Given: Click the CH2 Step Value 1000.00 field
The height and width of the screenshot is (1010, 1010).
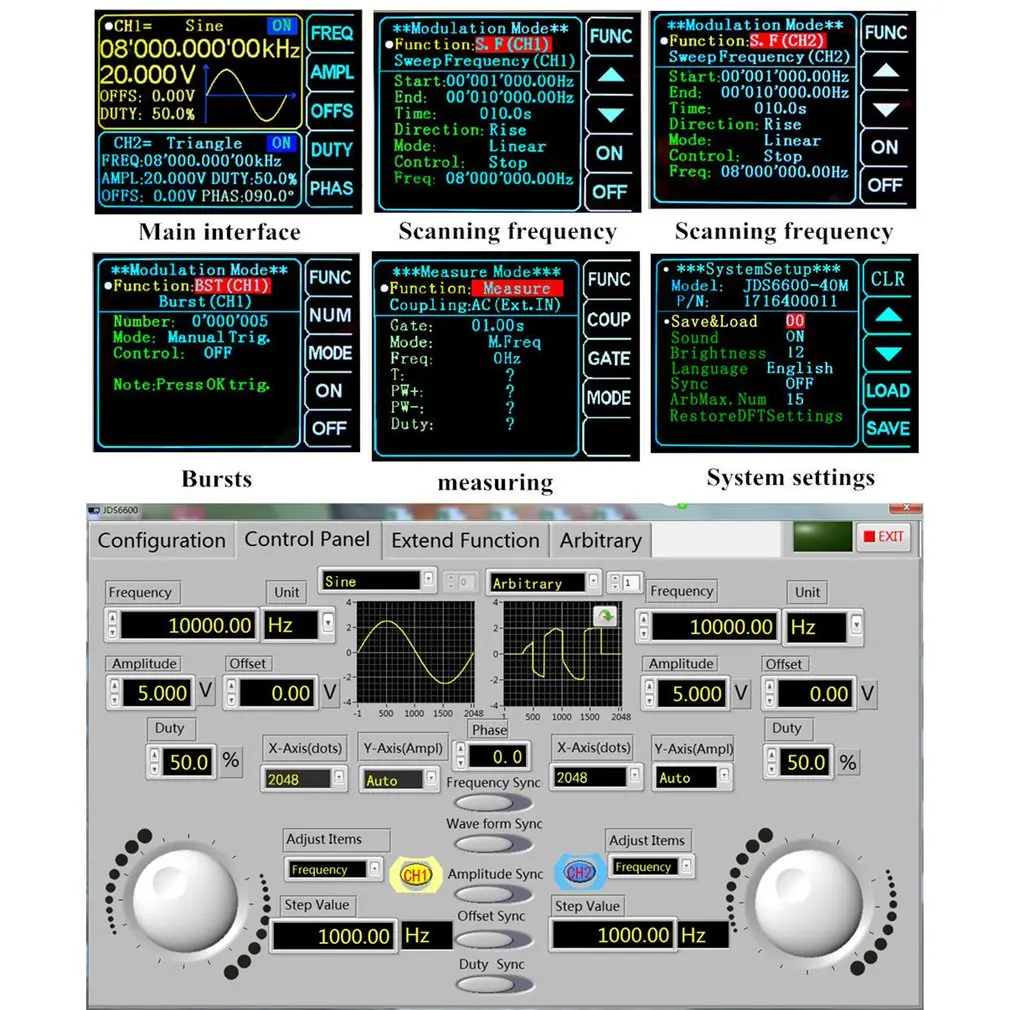Looking at the screenshot, I should pyautogui.click(x=613, y=935).
